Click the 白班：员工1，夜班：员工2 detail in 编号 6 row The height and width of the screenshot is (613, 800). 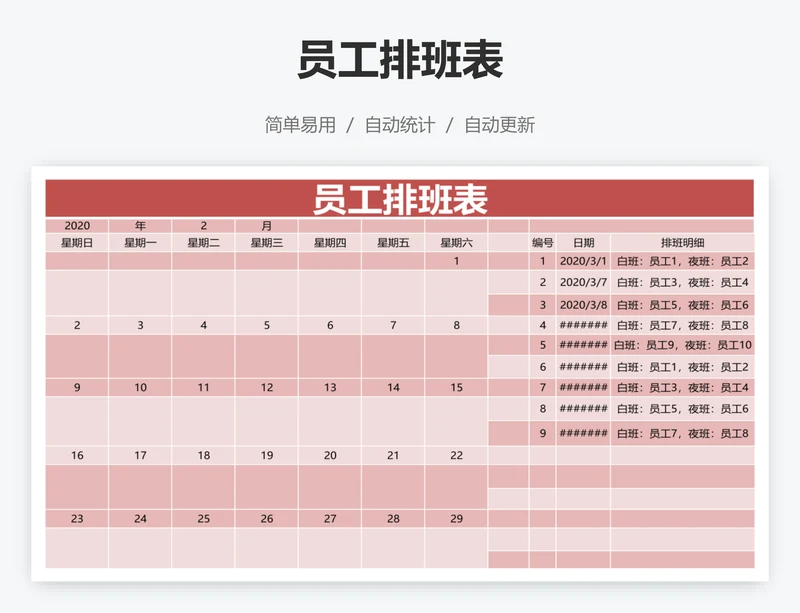[682, 367]
